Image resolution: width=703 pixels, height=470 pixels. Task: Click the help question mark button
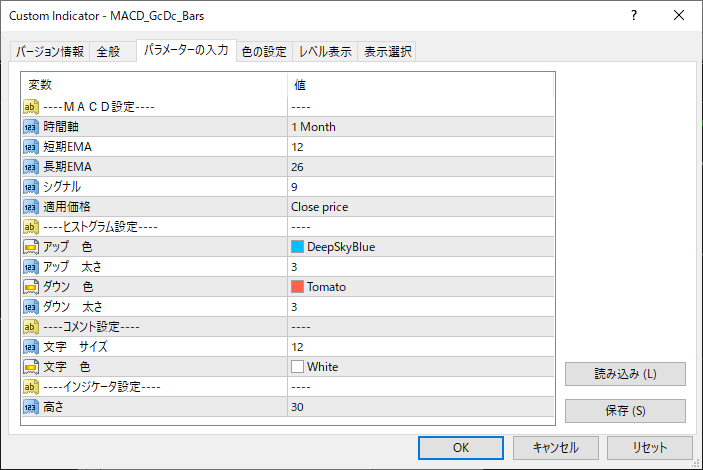click(635, 16)
